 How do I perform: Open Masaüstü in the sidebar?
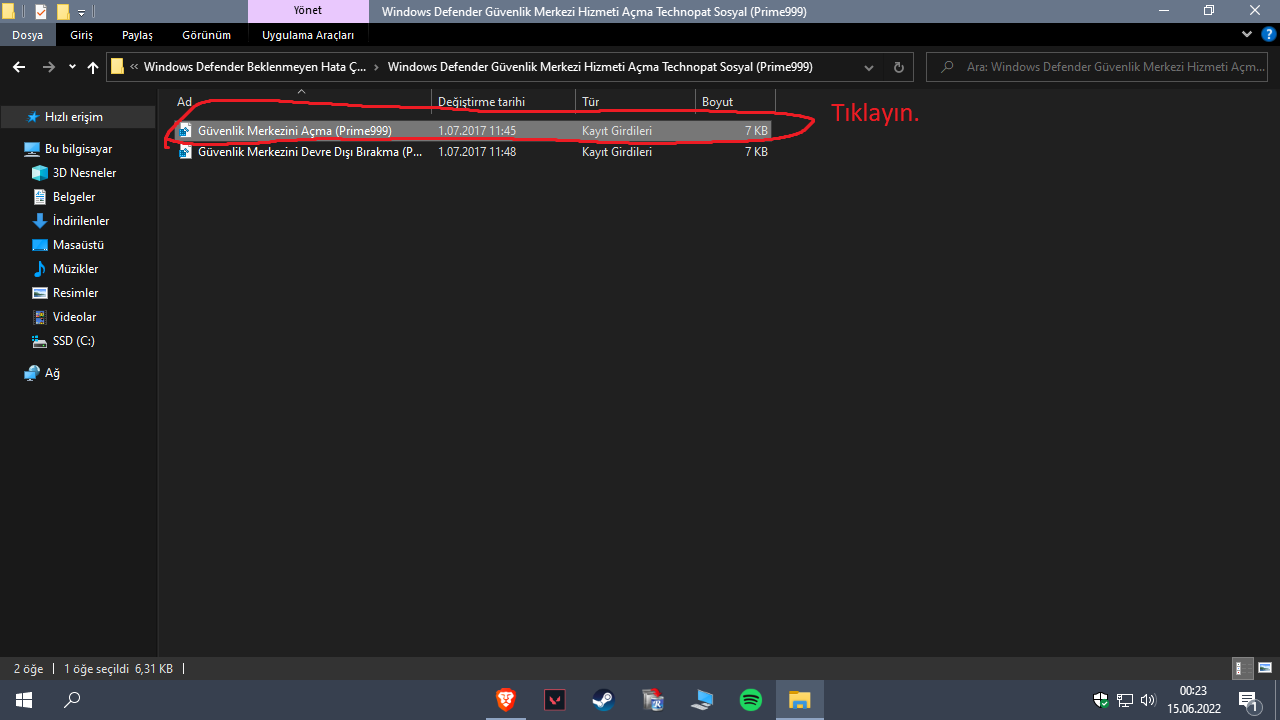[68, 245]
